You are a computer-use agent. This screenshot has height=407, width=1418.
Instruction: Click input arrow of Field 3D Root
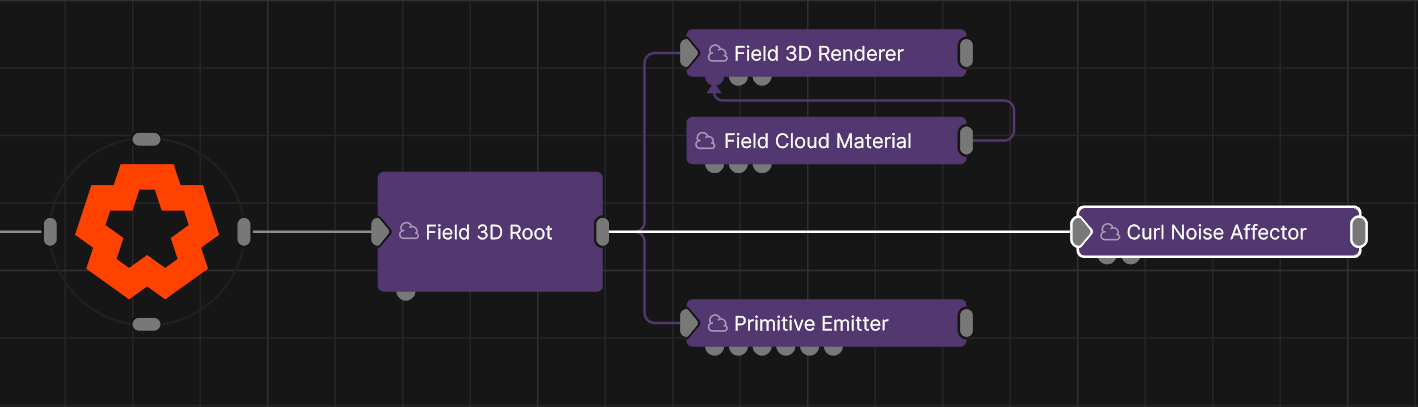pos(380,232)
